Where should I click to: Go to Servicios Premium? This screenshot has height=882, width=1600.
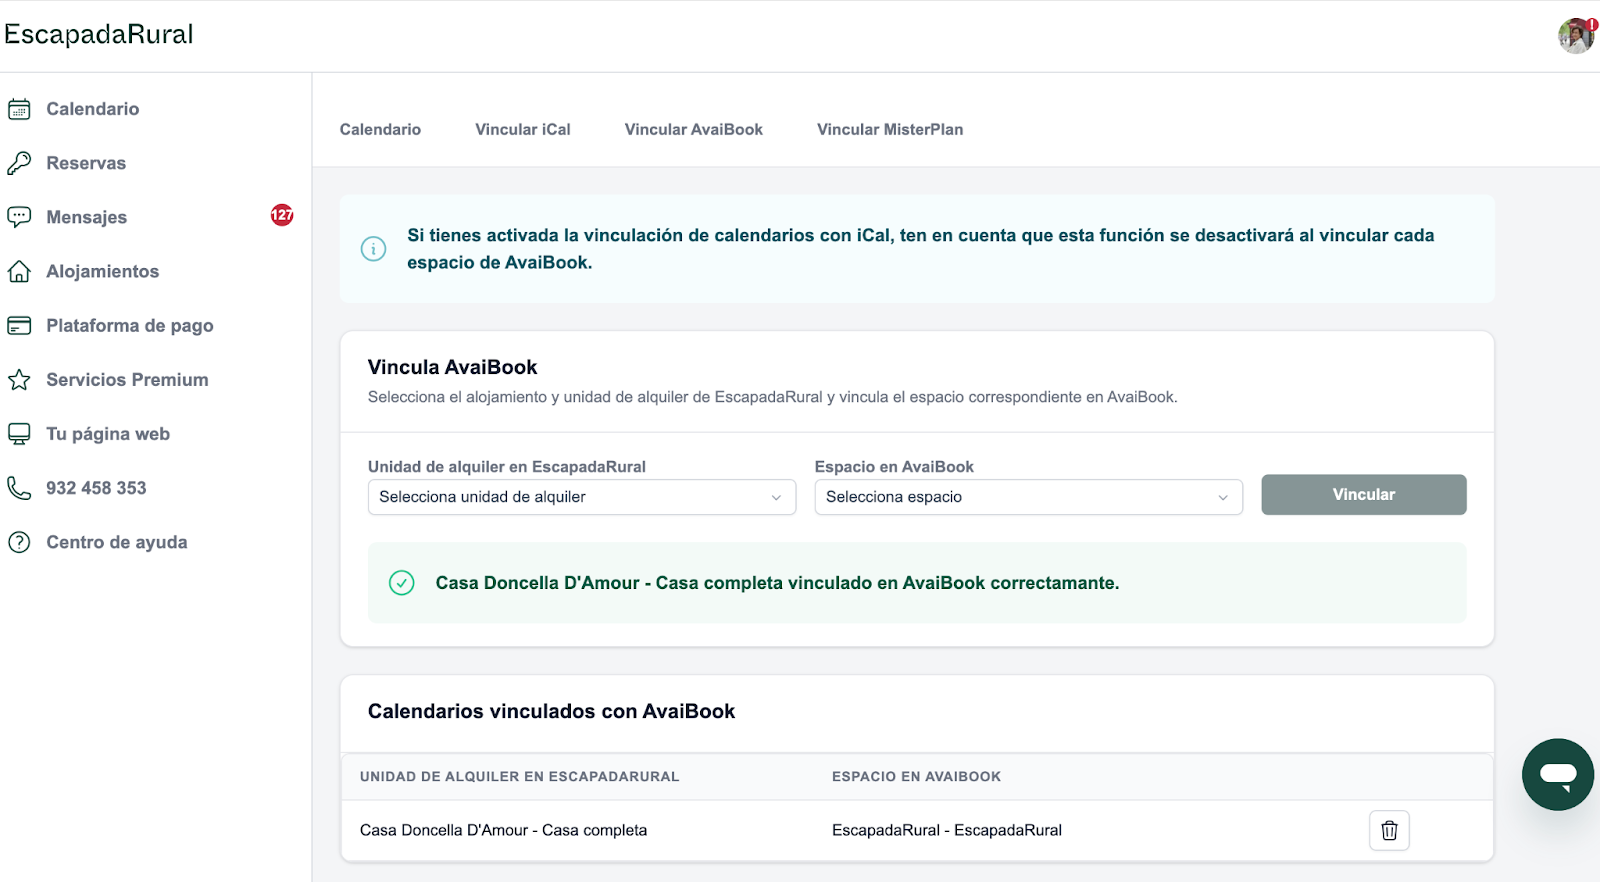tap(128, 380)
